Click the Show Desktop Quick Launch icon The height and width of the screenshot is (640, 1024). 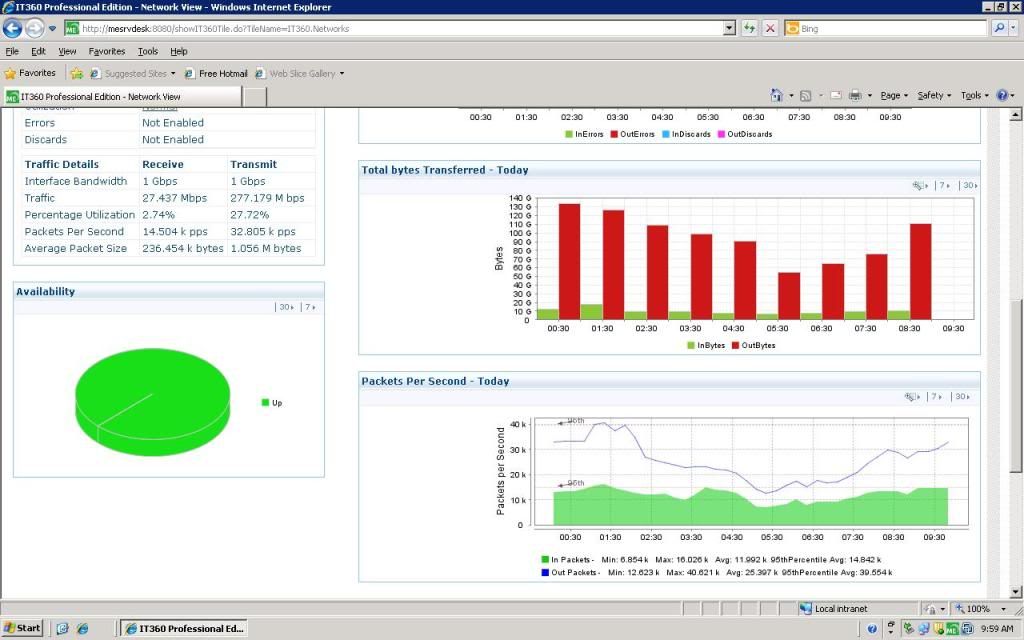[x=63, y=628]
